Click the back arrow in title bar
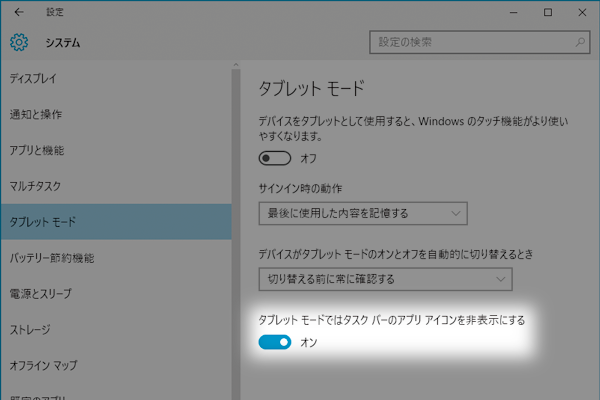Image resolution: width=600 pixels, height=400 pixels. pos(19,12)
